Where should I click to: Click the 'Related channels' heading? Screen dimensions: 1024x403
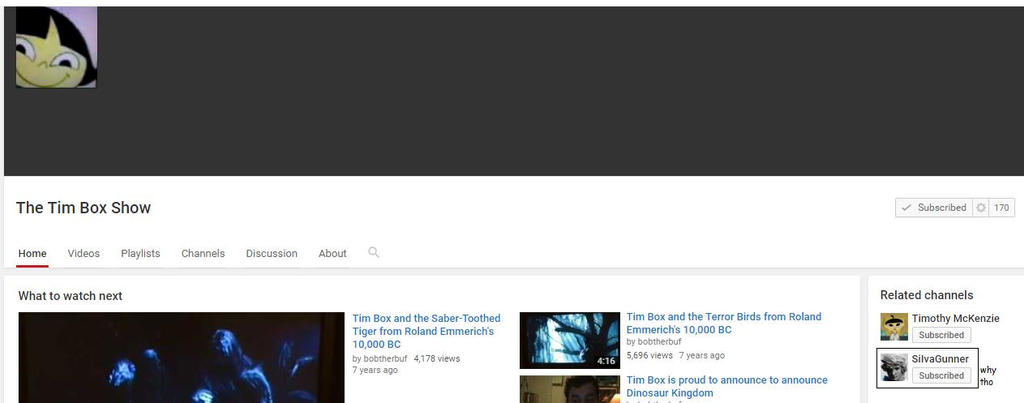pos(927,295)
